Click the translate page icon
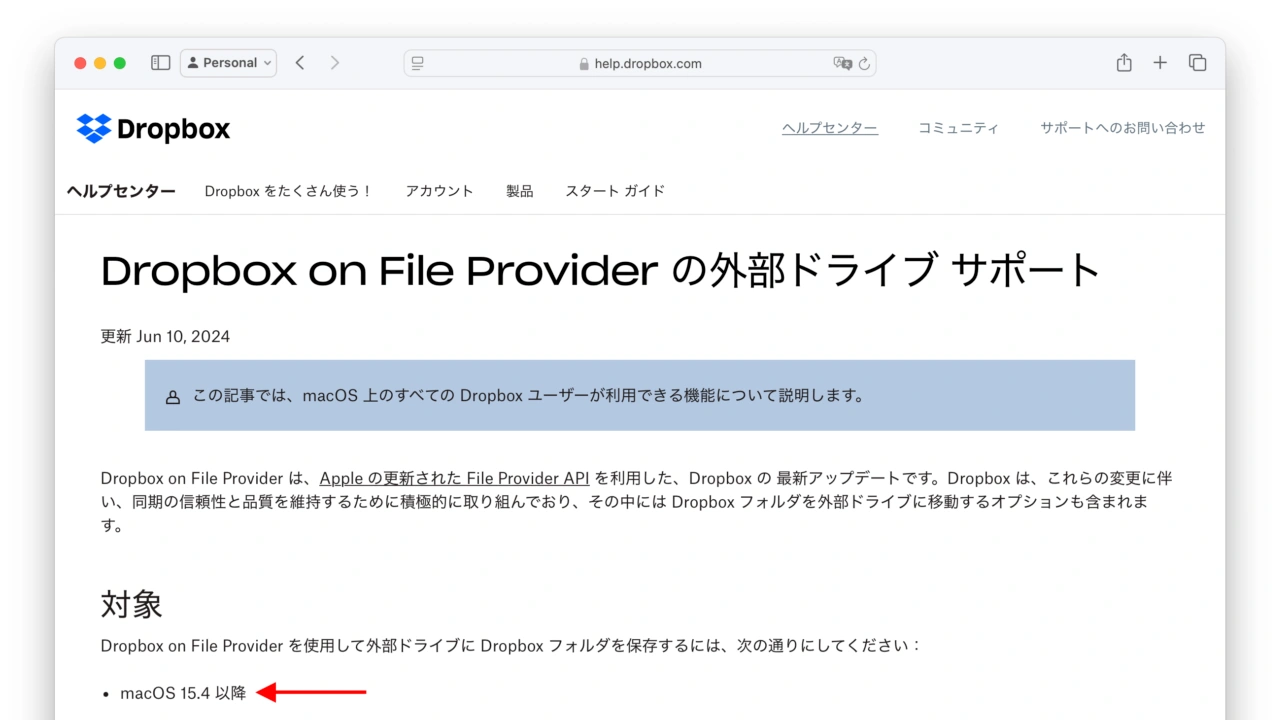The width and height of the screenshot is (1280, 720). [842, 63]
